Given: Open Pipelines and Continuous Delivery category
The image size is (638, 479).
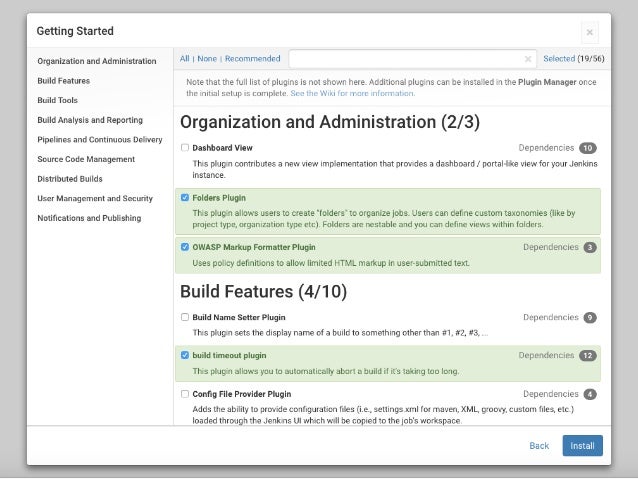Looking at the screenshot, I should coord(100,140).
